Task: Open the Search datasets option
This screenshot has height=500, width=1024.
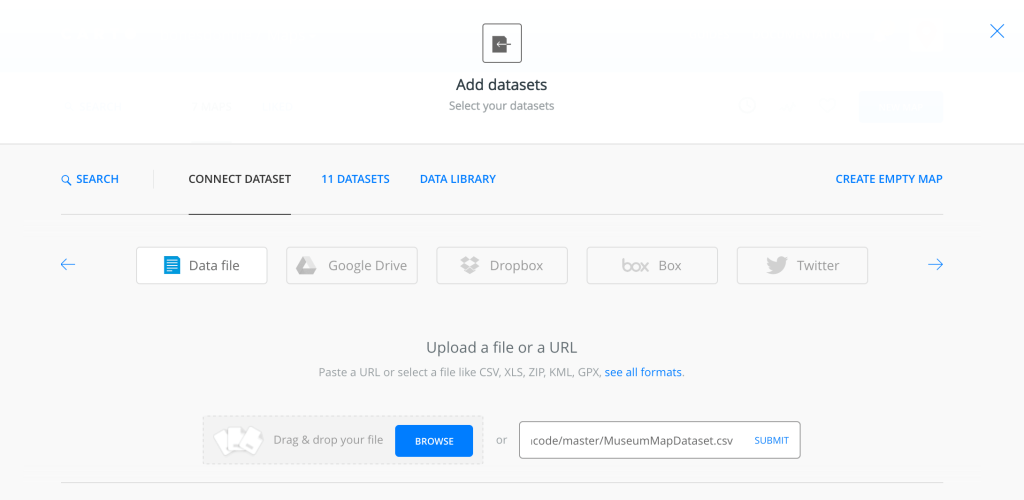Action: (x=90, y=179)
